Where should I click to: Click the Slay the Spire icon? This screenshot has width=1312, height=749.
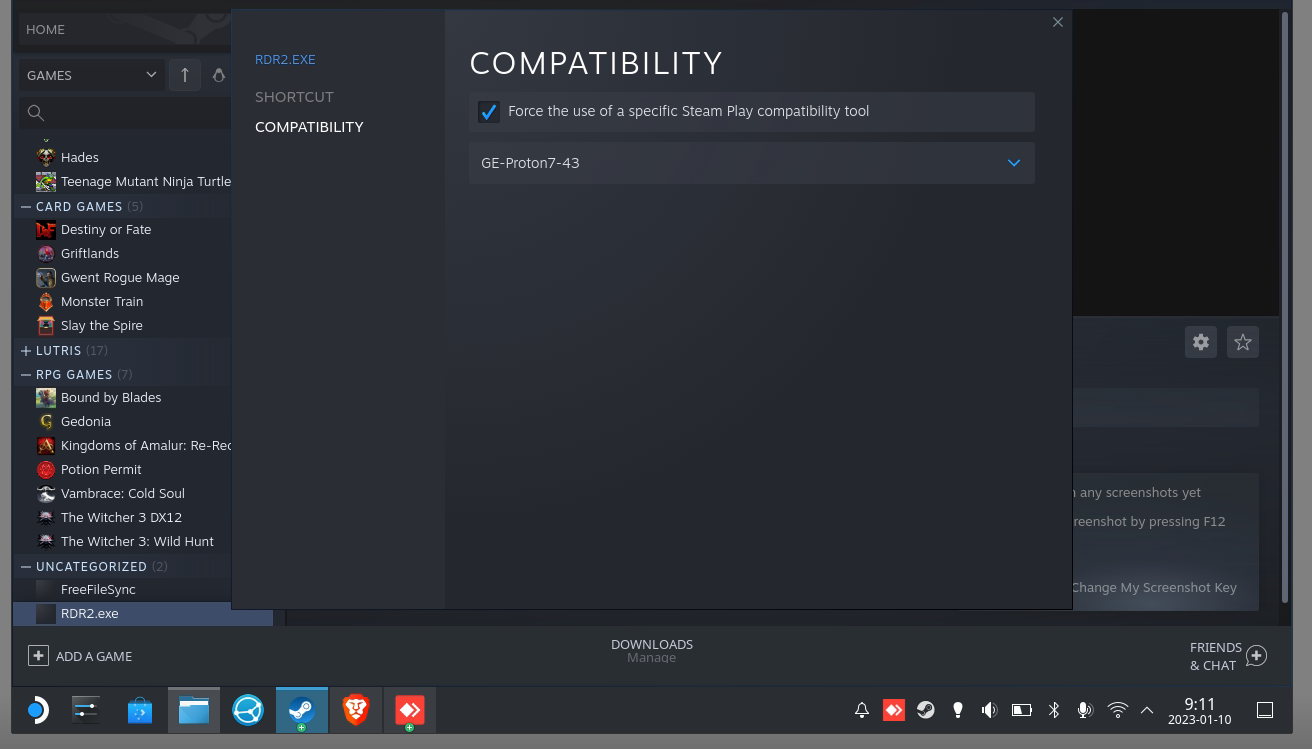click(46, 326)
